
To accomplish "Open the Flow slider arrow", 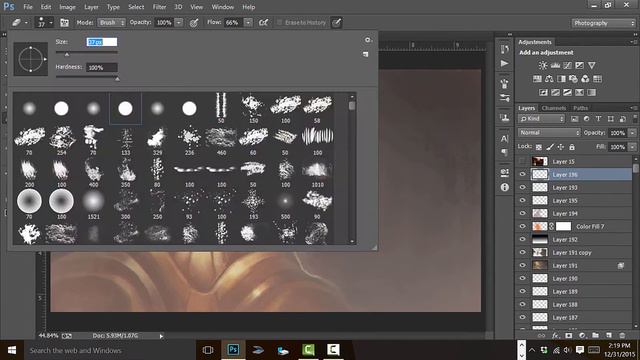I will pos(248,23).
